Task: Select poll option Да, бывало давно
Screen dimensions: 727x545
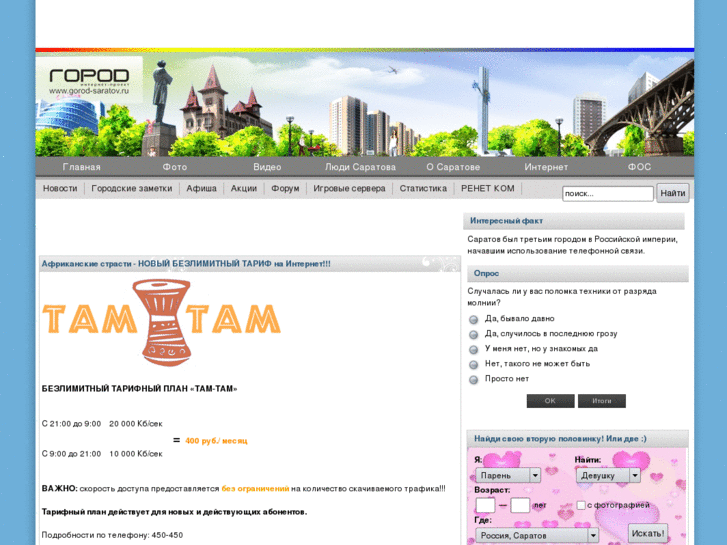Action: pyautogui.click(x=473, y=319)
